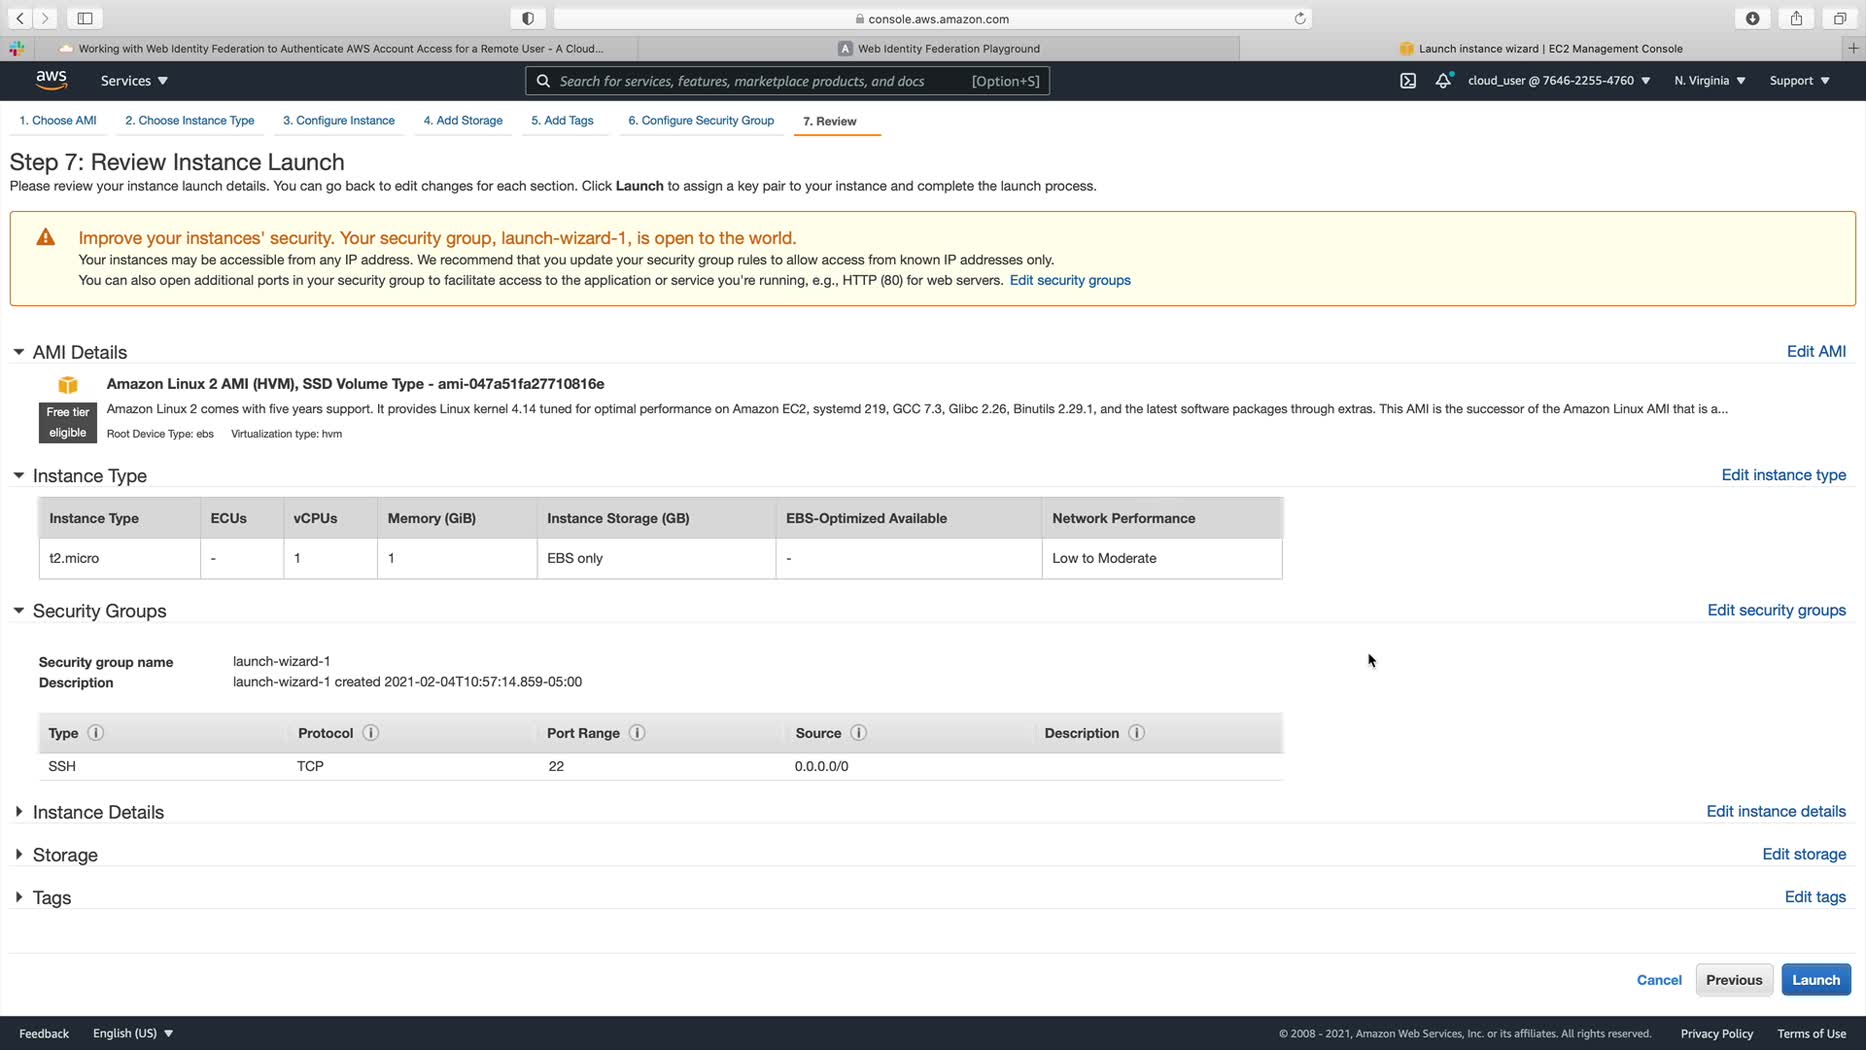1866x1050 pixels.
Task: Collapse the Instance Type section
Action: point(18,476)
